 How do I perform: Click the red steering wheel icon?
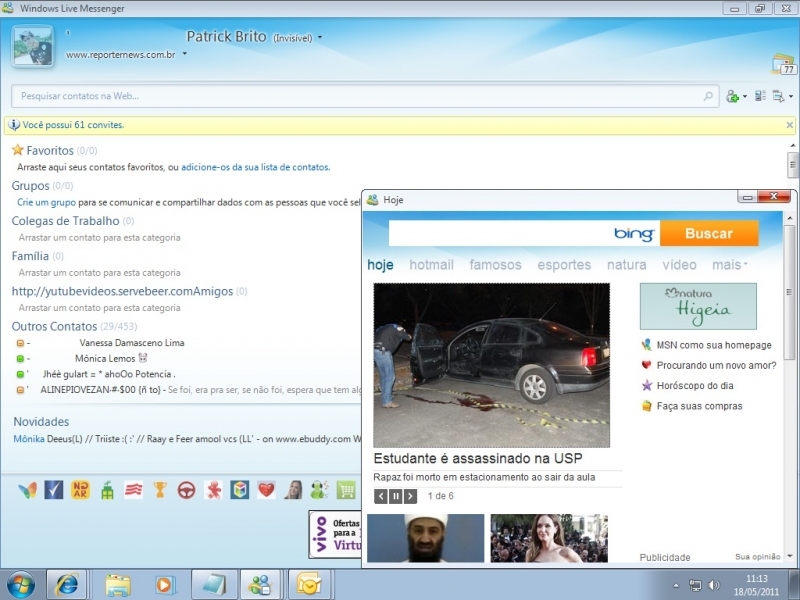tap(186, 490)
